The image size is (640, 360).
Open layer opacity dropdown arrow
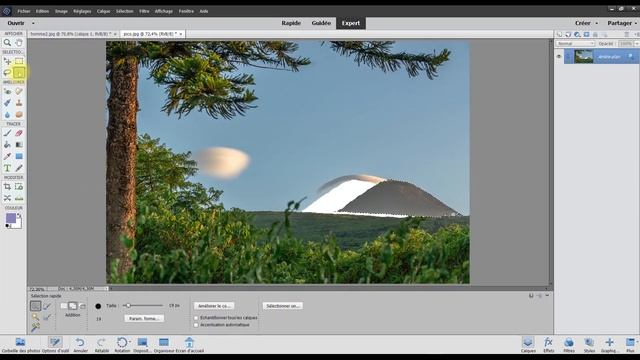[x=636, y=43]
